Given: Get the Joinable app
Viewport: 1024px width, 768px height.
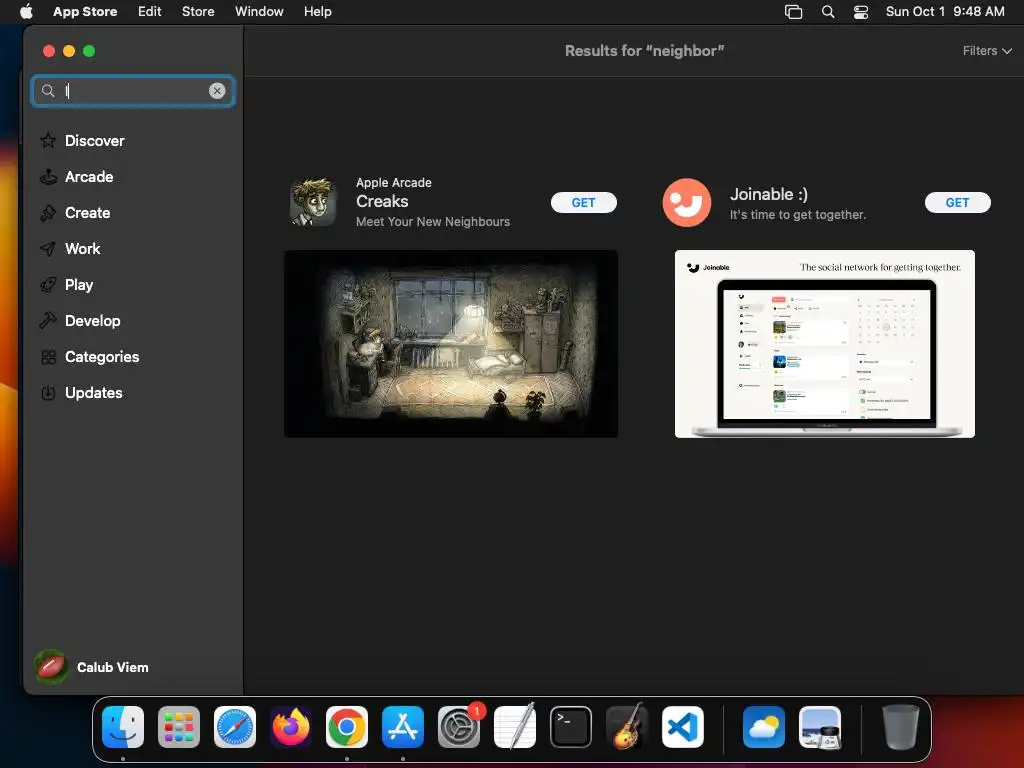Looking at the screenshot, I should [x=957, y=202].
